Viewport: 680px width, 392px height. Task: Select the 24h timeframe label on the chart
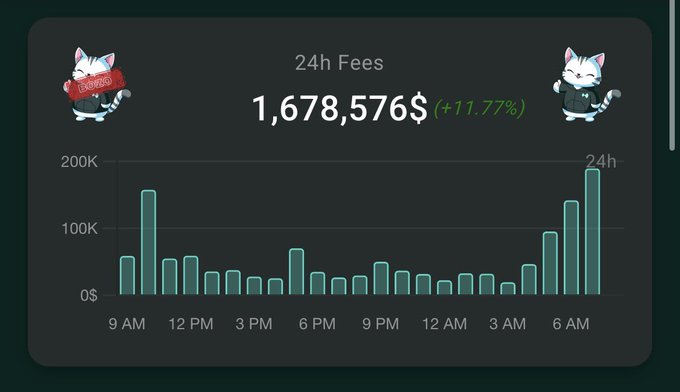point(601,162)
